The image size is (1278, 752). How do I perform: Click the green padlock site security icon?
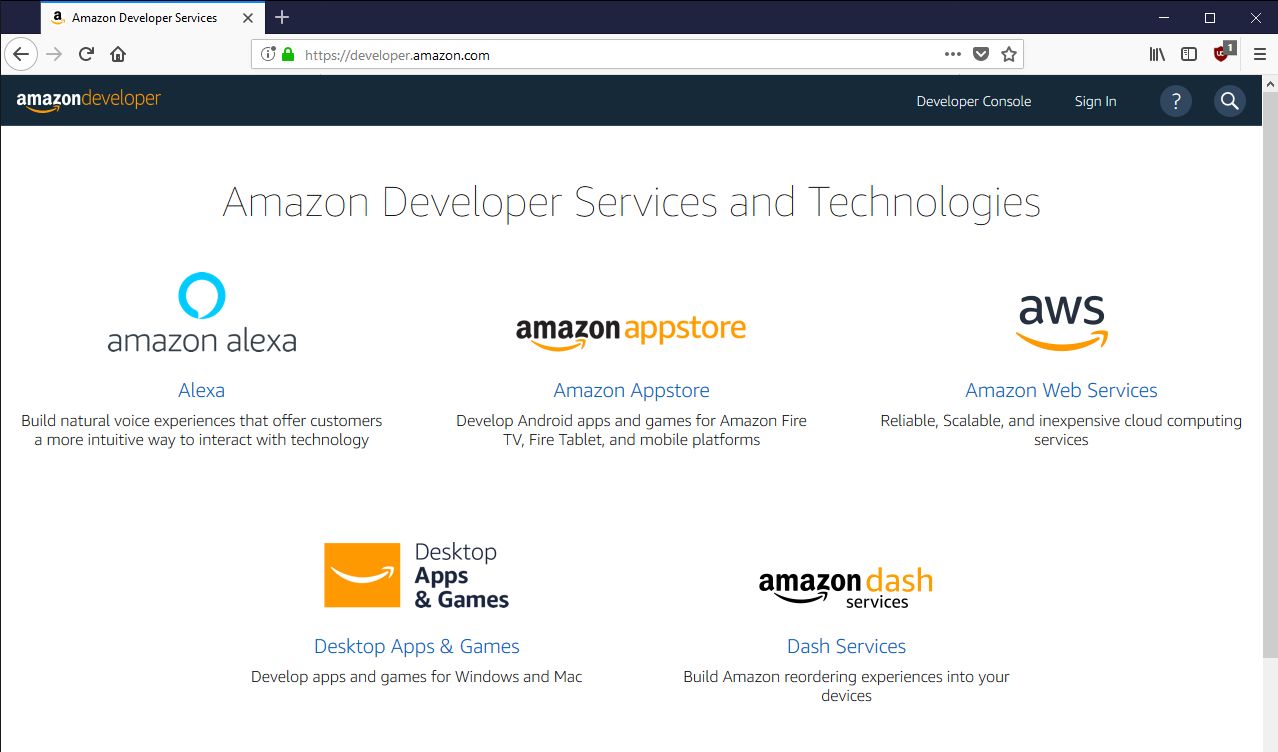(288, 55)
